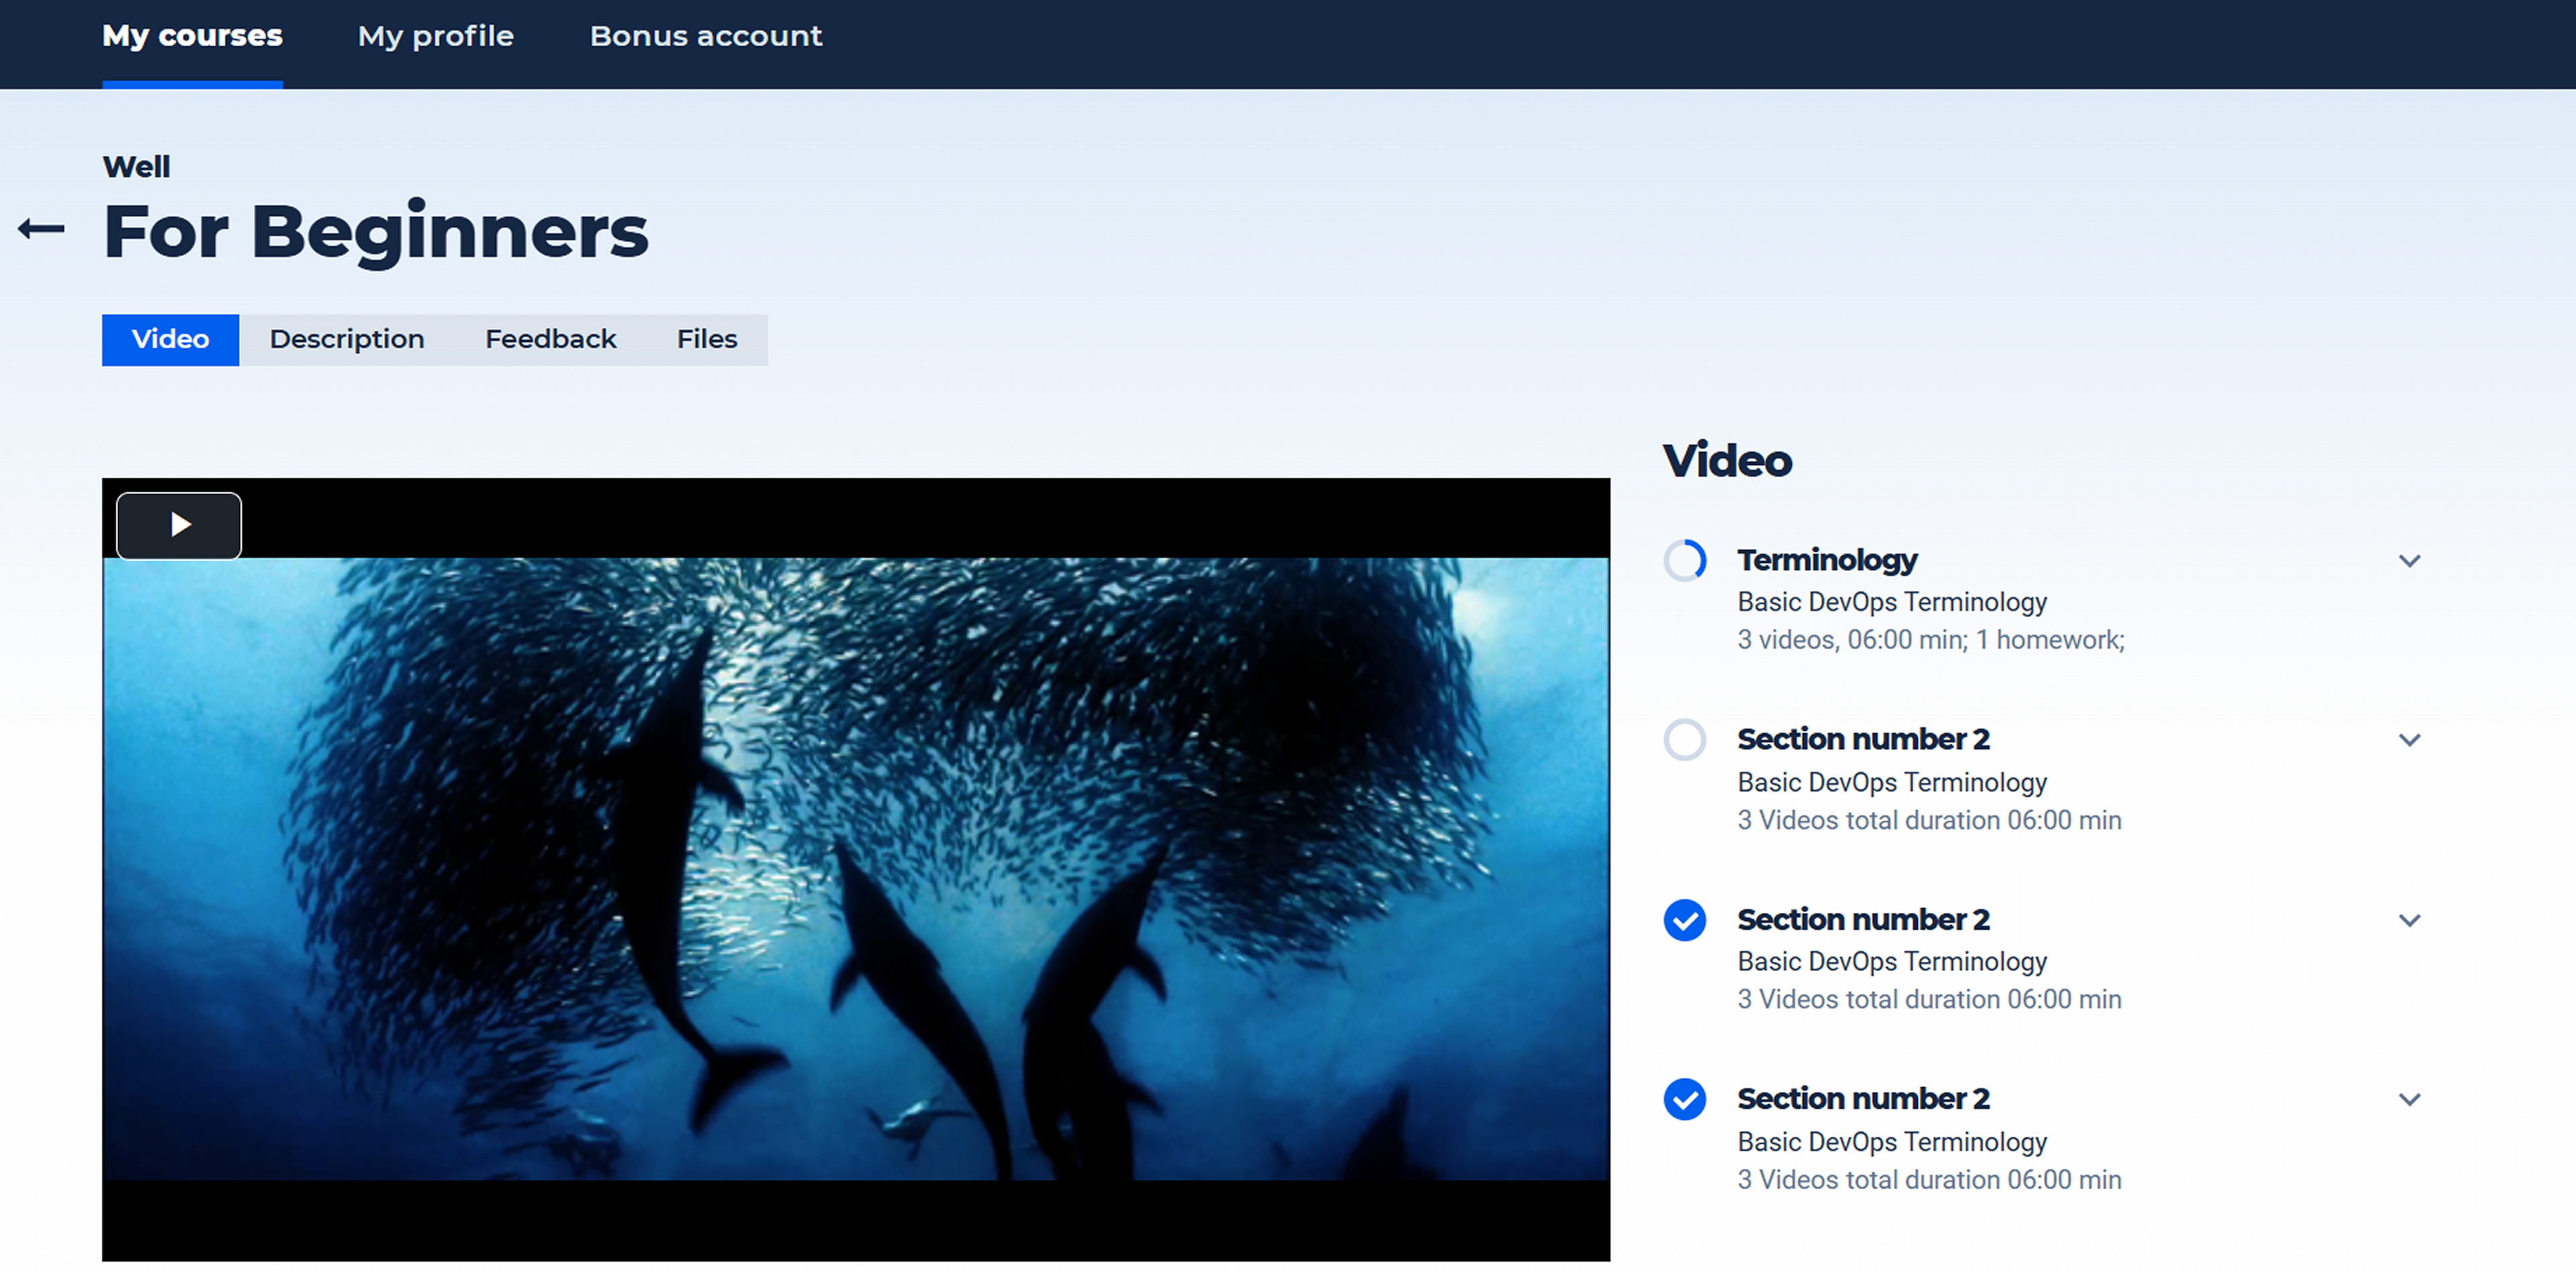The width and height of the screenshot is (2576, 1271).
Task: Click the empty circle for first Section number 2
Action: (1685, 740)
